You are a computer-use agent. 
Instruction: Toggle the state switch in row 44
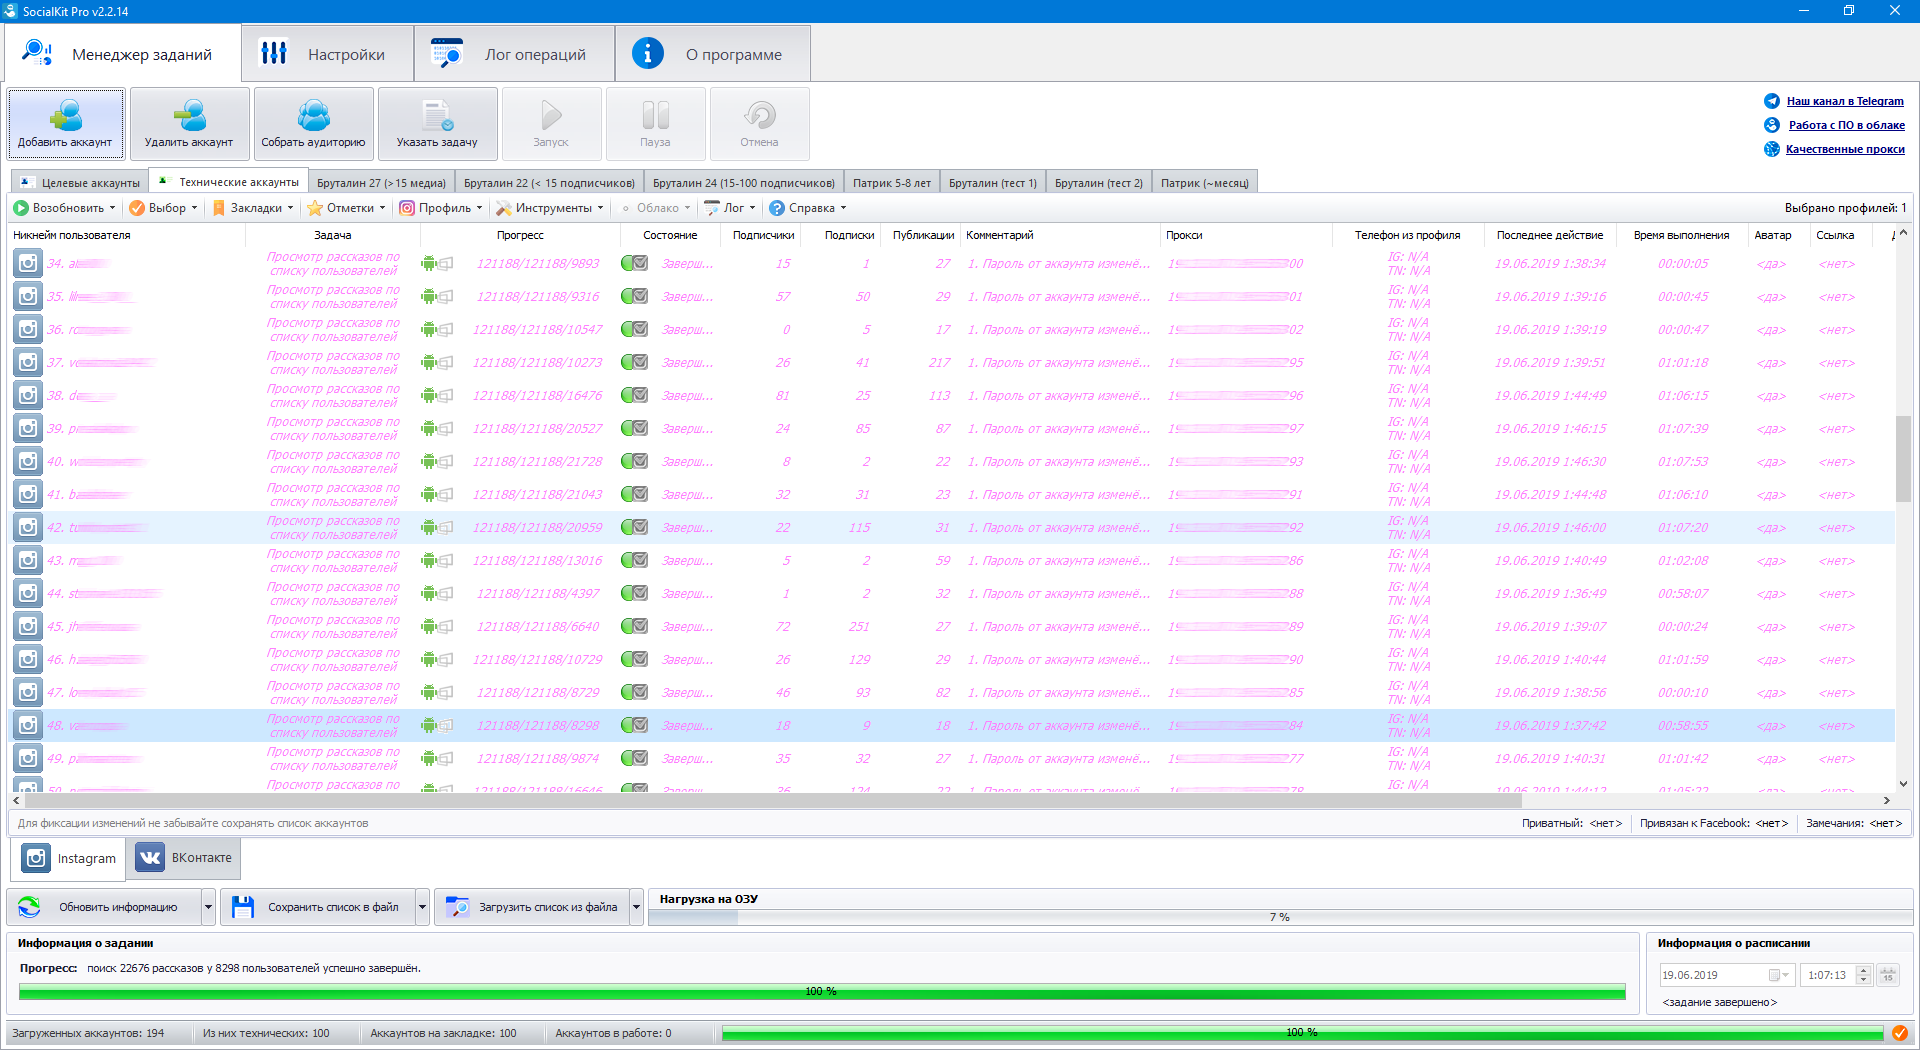[634, 593]
